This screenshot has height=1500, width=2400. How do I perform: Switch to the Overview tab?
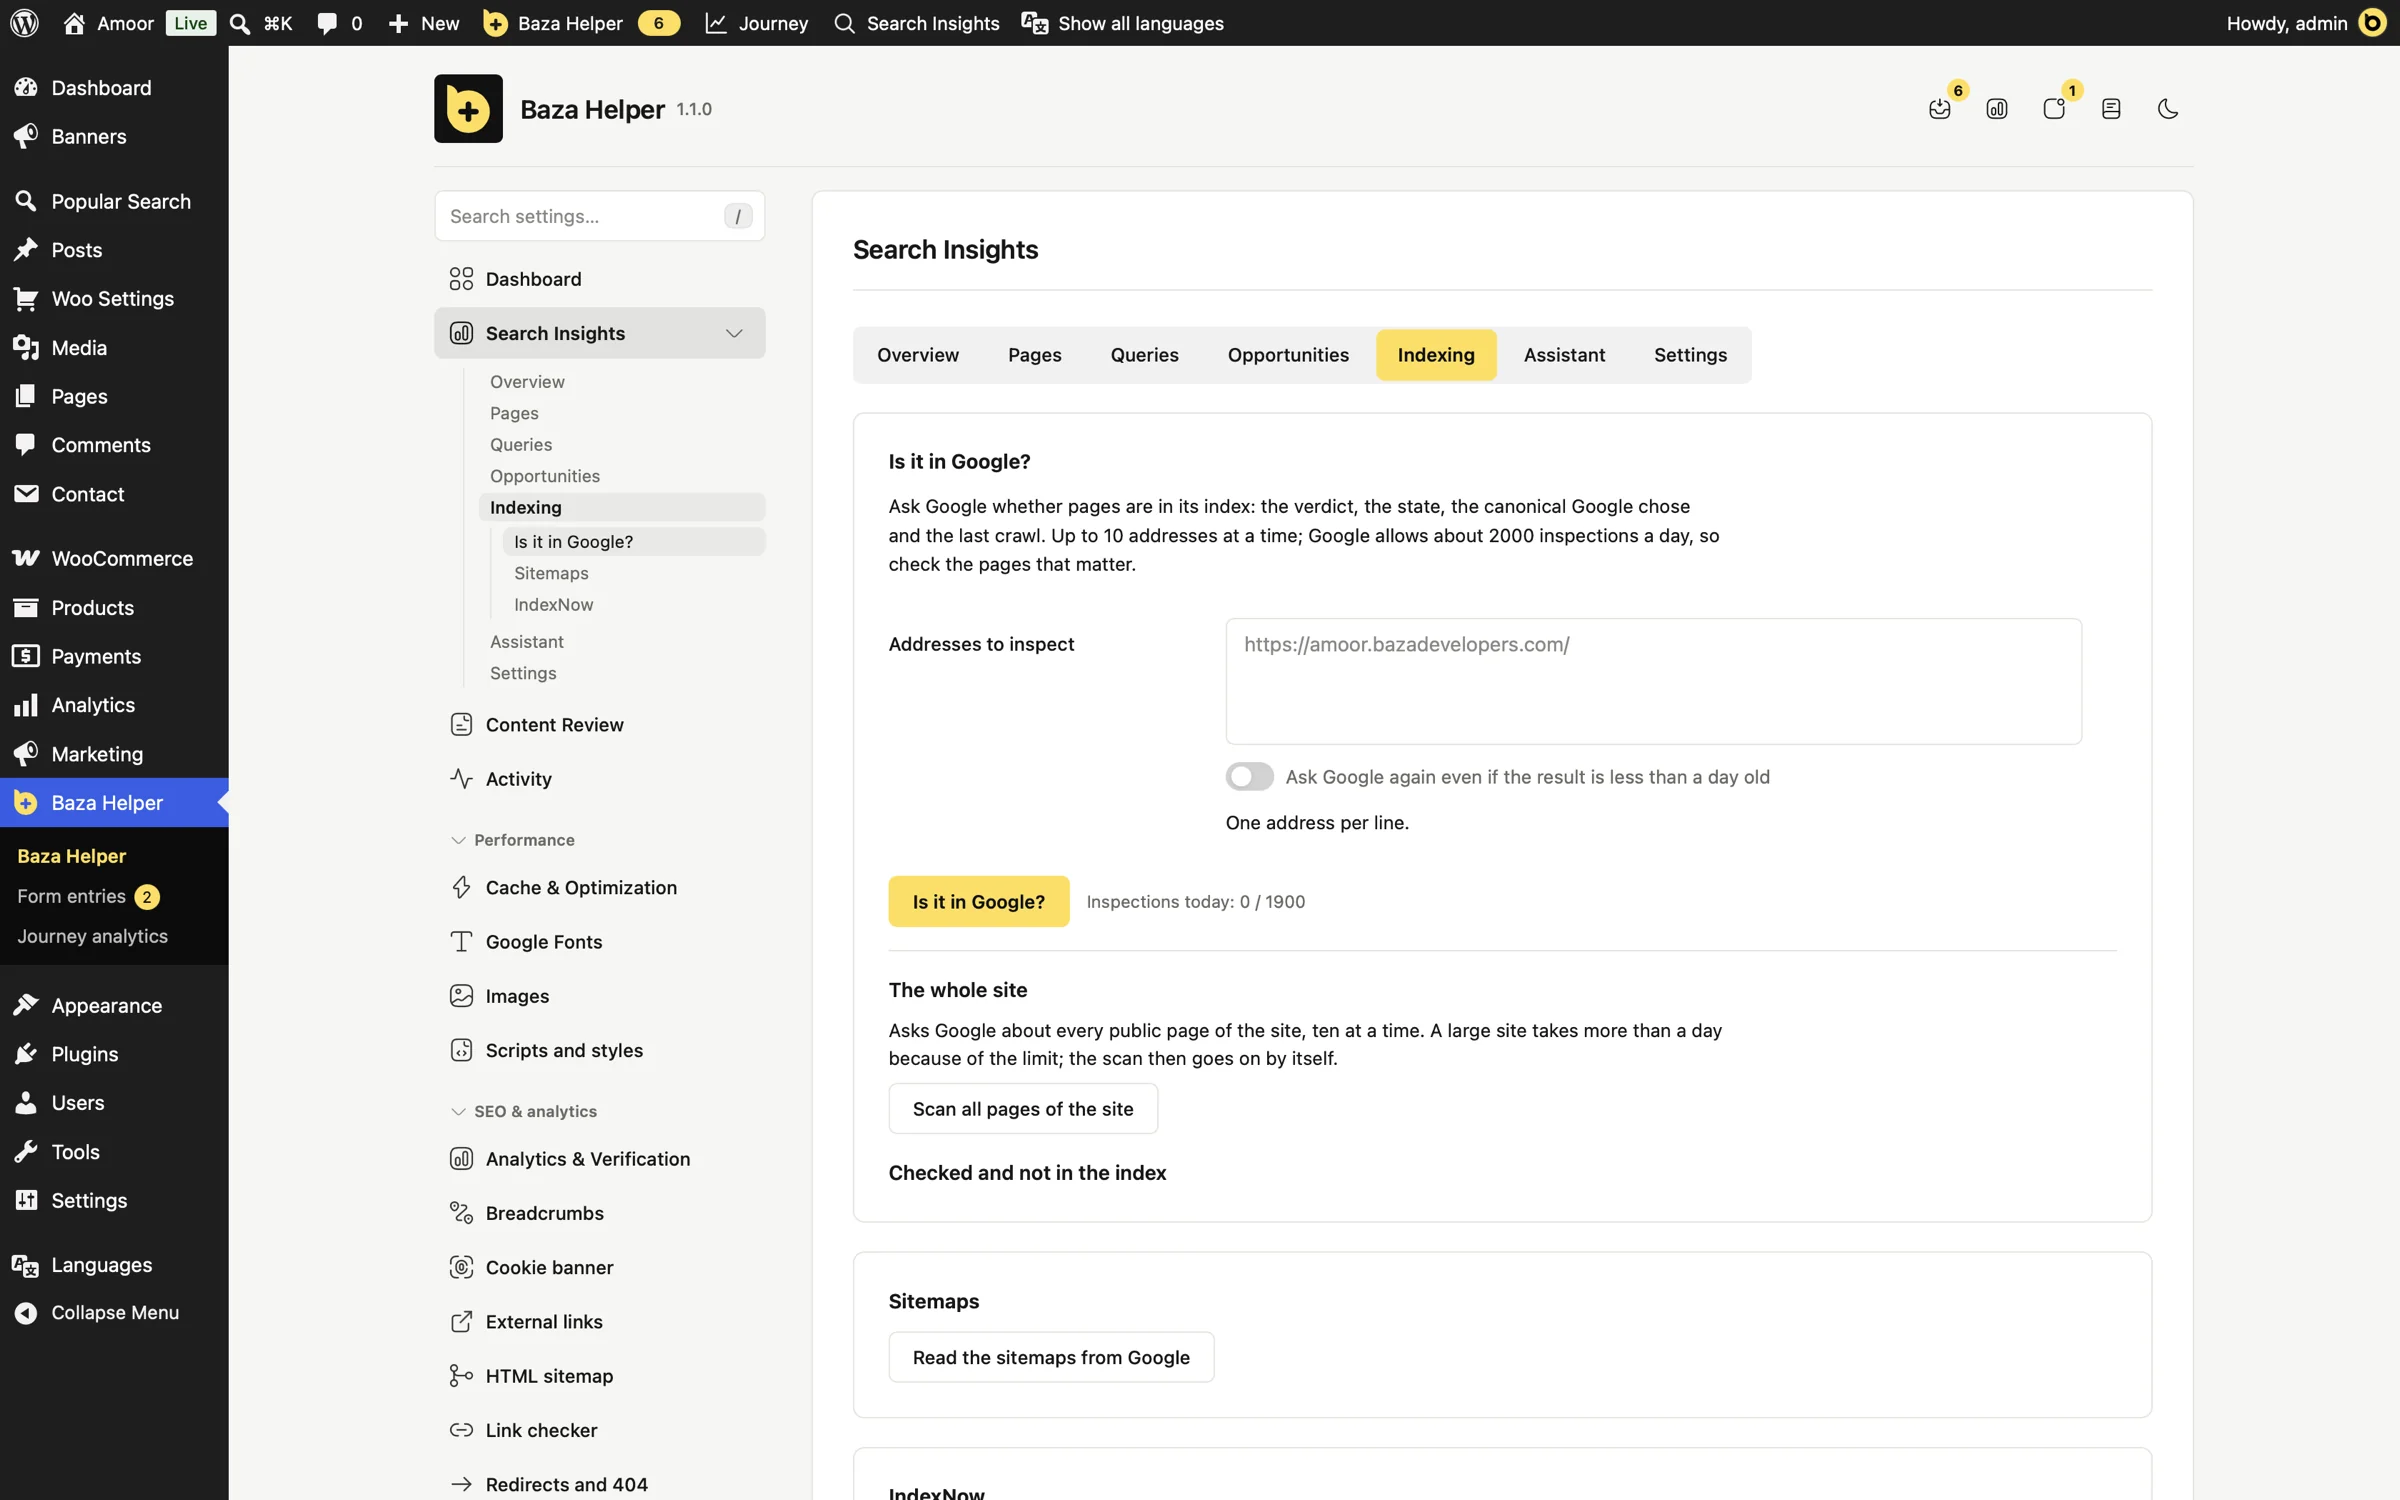917,355
